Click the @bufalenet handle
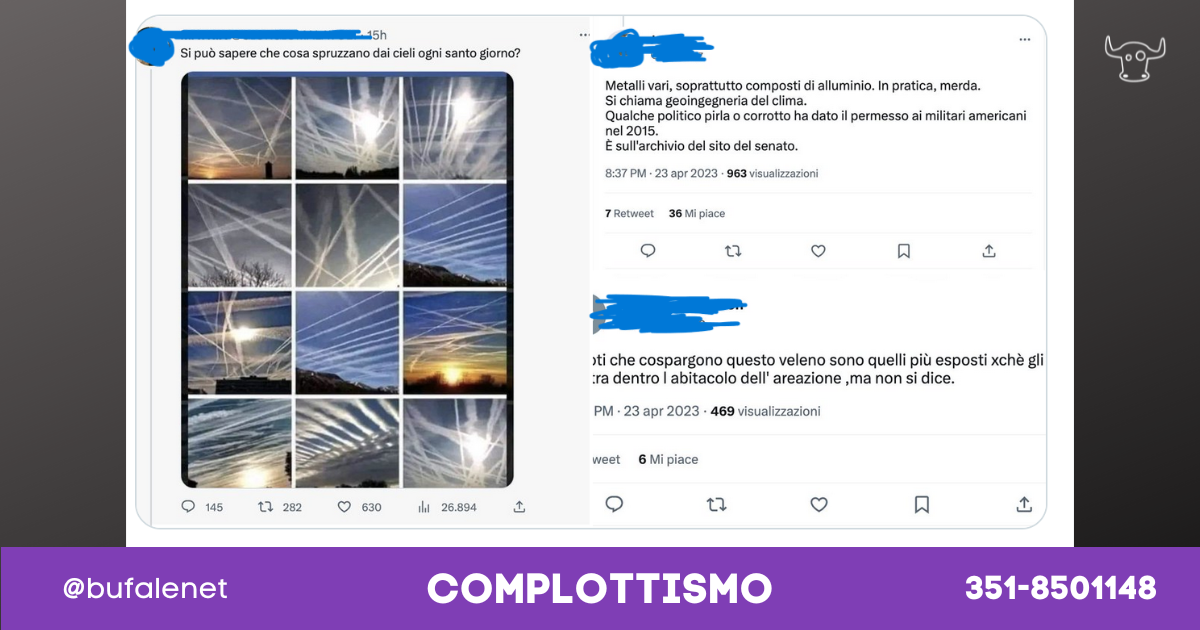 (145, 588)
